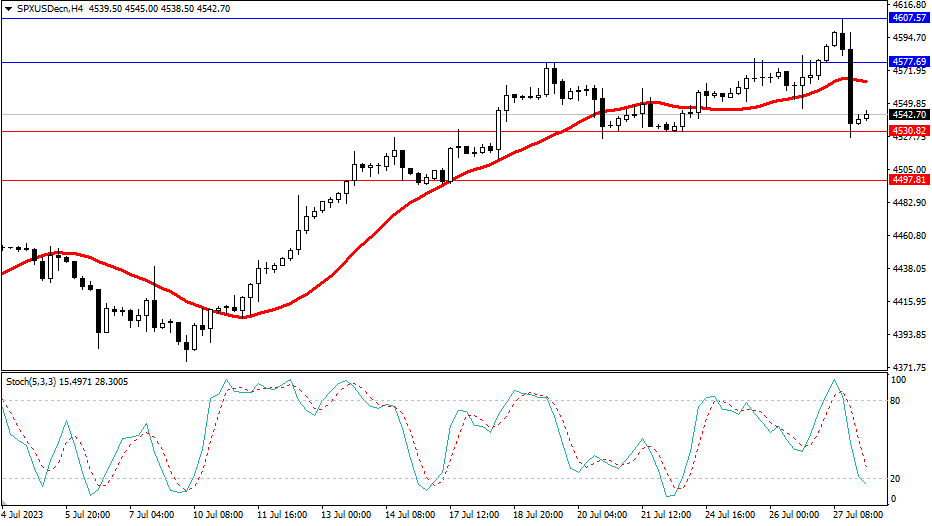Select the dashed 20 level in Stochastic panel
Screen dimensions: 932x526
coord(300,478)
